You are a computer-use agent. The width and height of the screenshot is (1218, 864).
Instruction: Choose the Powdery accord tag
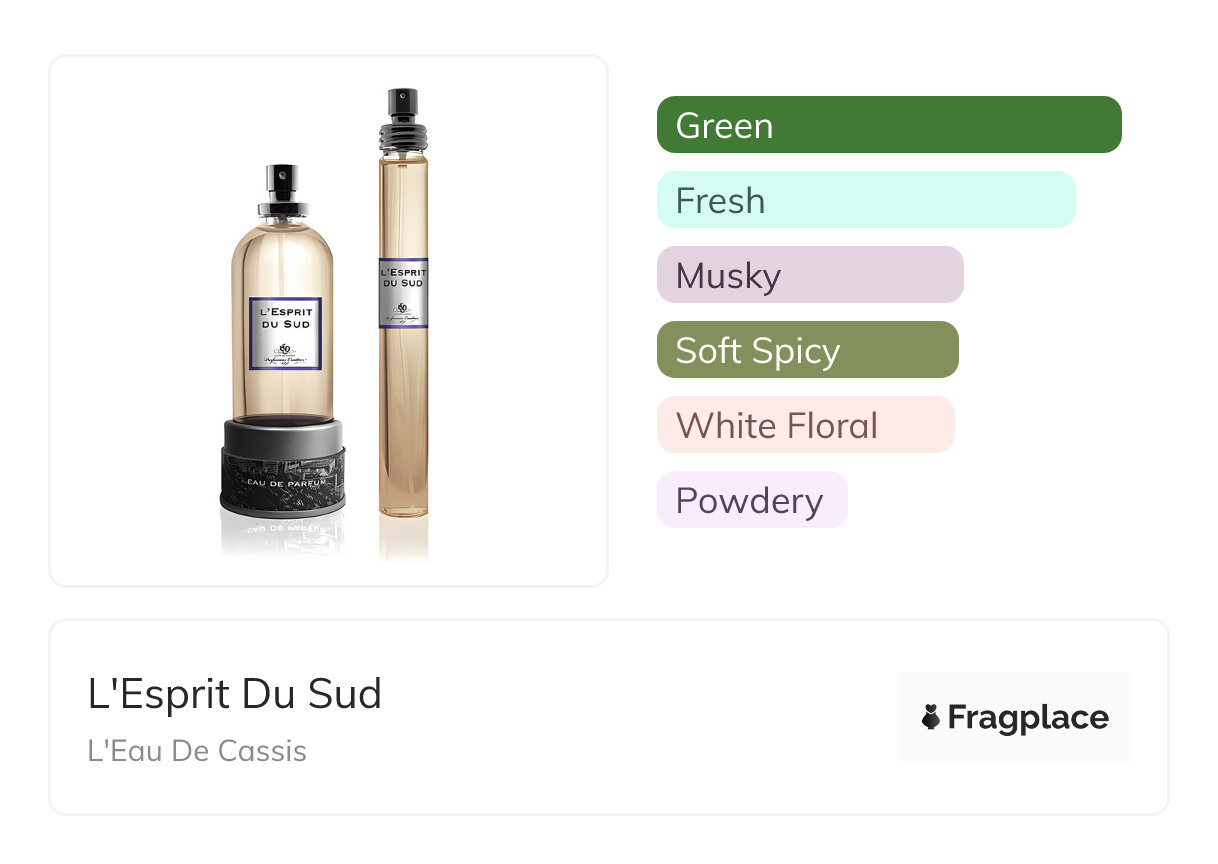tap(752, 500)
